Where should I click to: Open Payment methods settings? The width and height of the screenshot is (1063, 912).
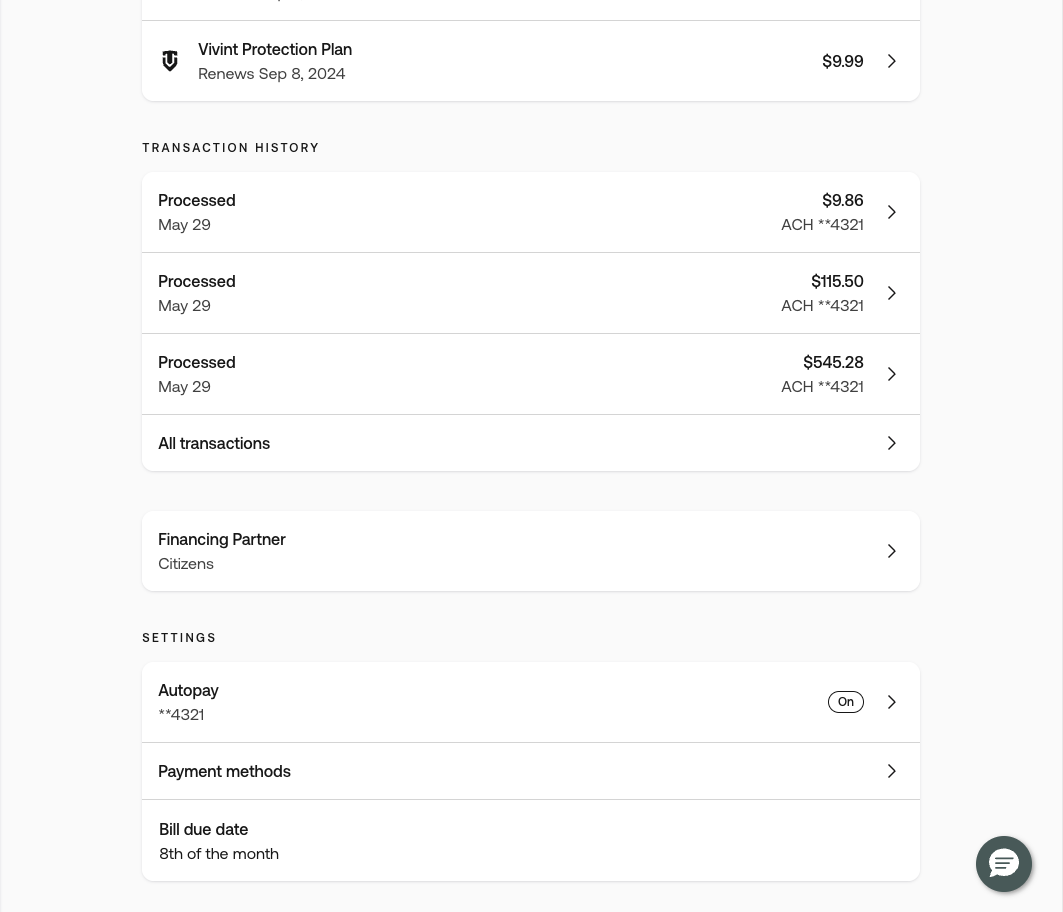[x=531, y=771]
